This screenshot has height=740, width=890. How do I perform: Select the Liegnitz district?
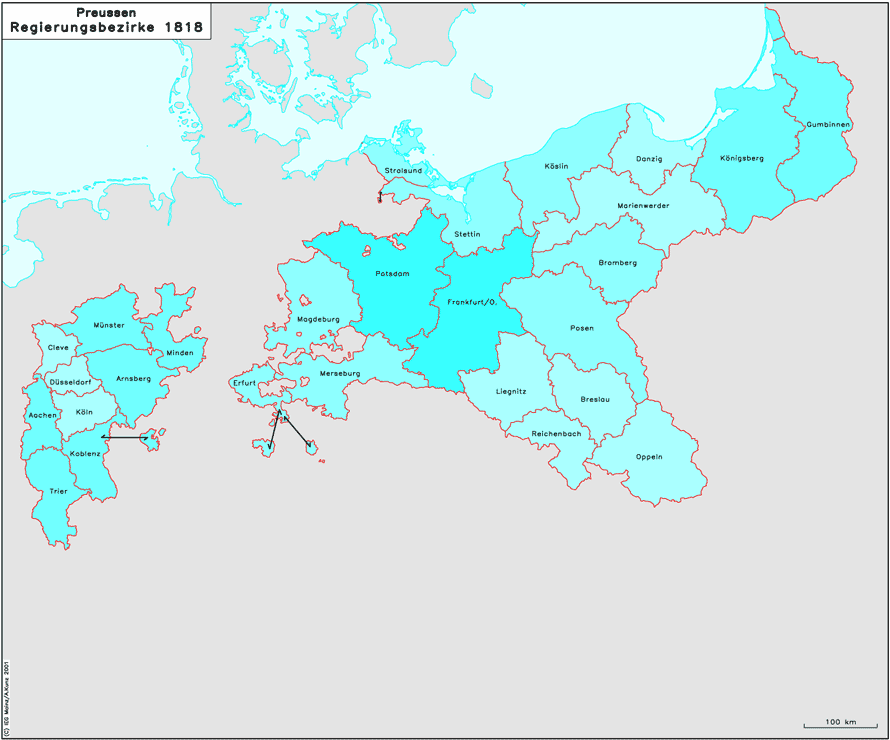tap(510, 391)
